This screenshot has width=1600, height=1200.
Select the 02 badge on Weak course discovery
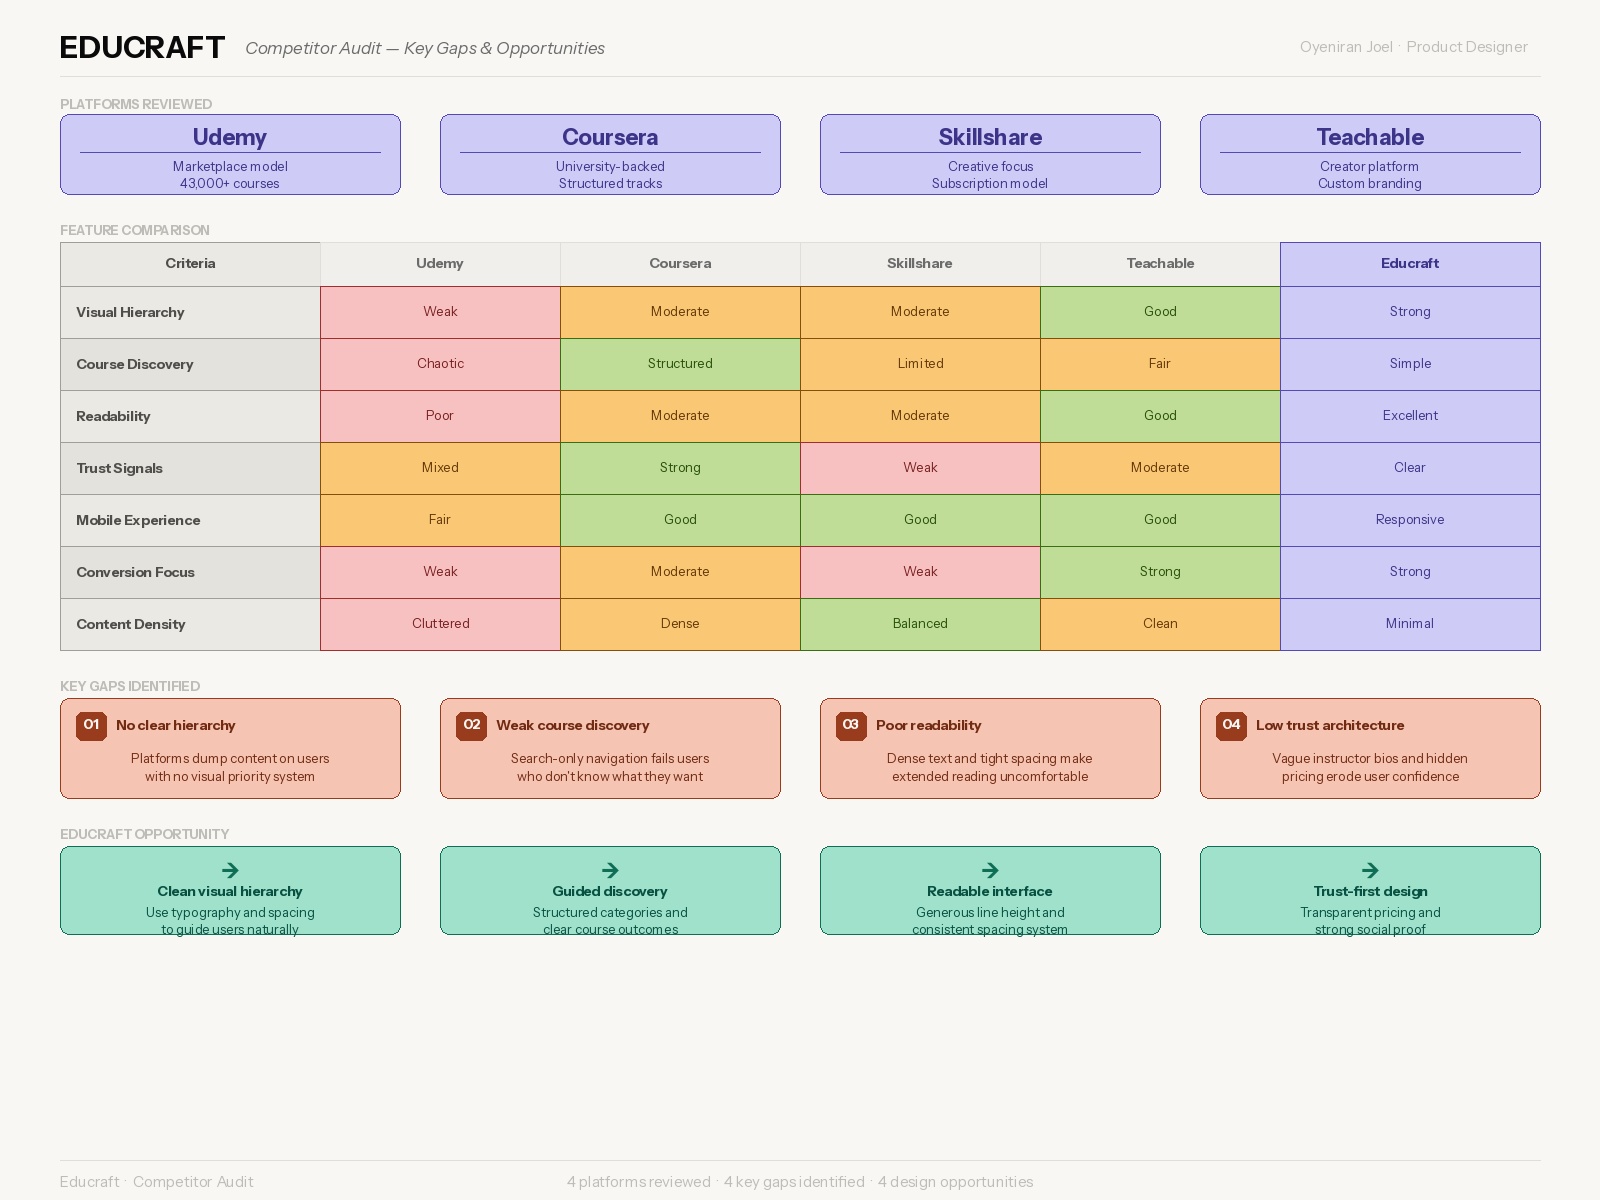(471, 726)
